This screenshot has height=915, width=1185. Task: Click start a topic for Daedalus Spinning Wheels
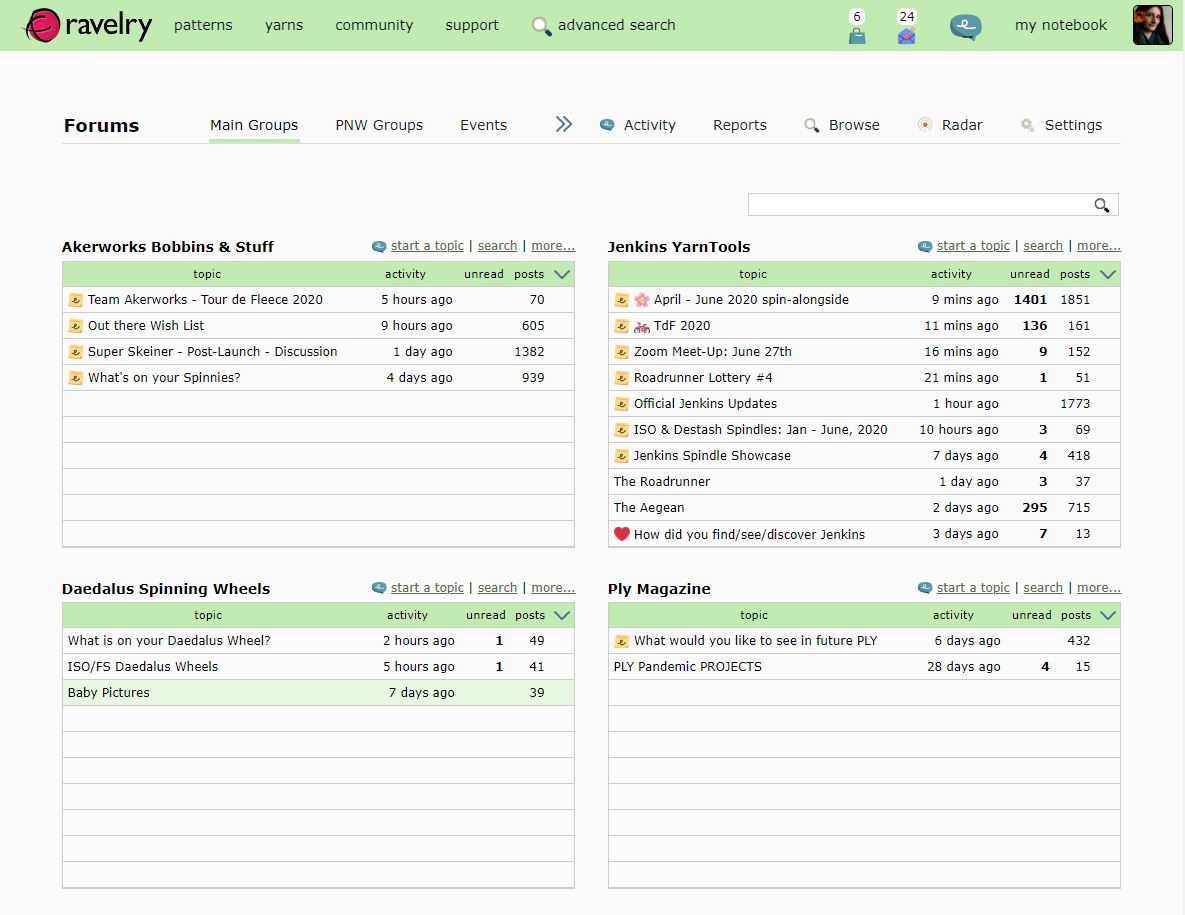(427, 588)
